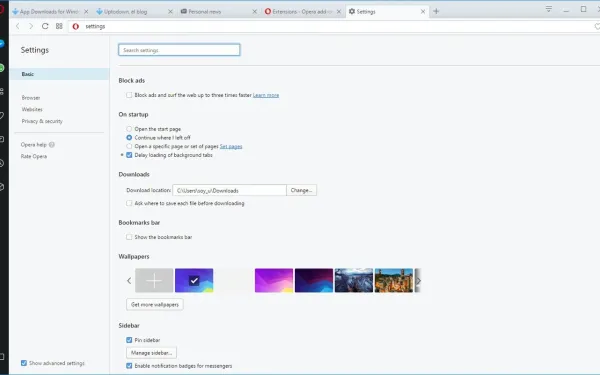This screenshot has height=375, width=600.
Task: Click Get more wallpapers button
Action: point(155,305)
